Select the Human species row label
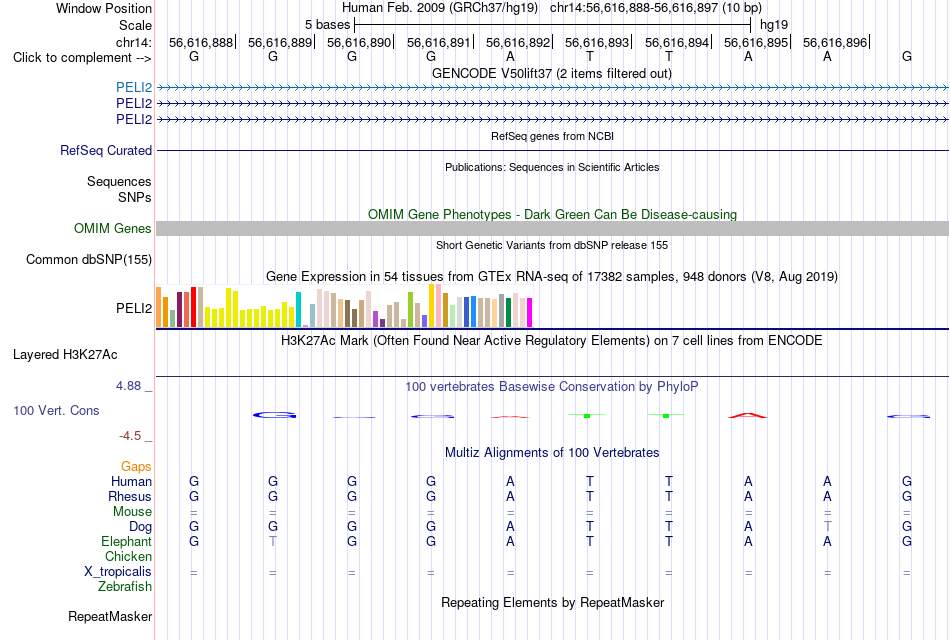The width and height of the screenshot is (950, 640). point(131,481)
